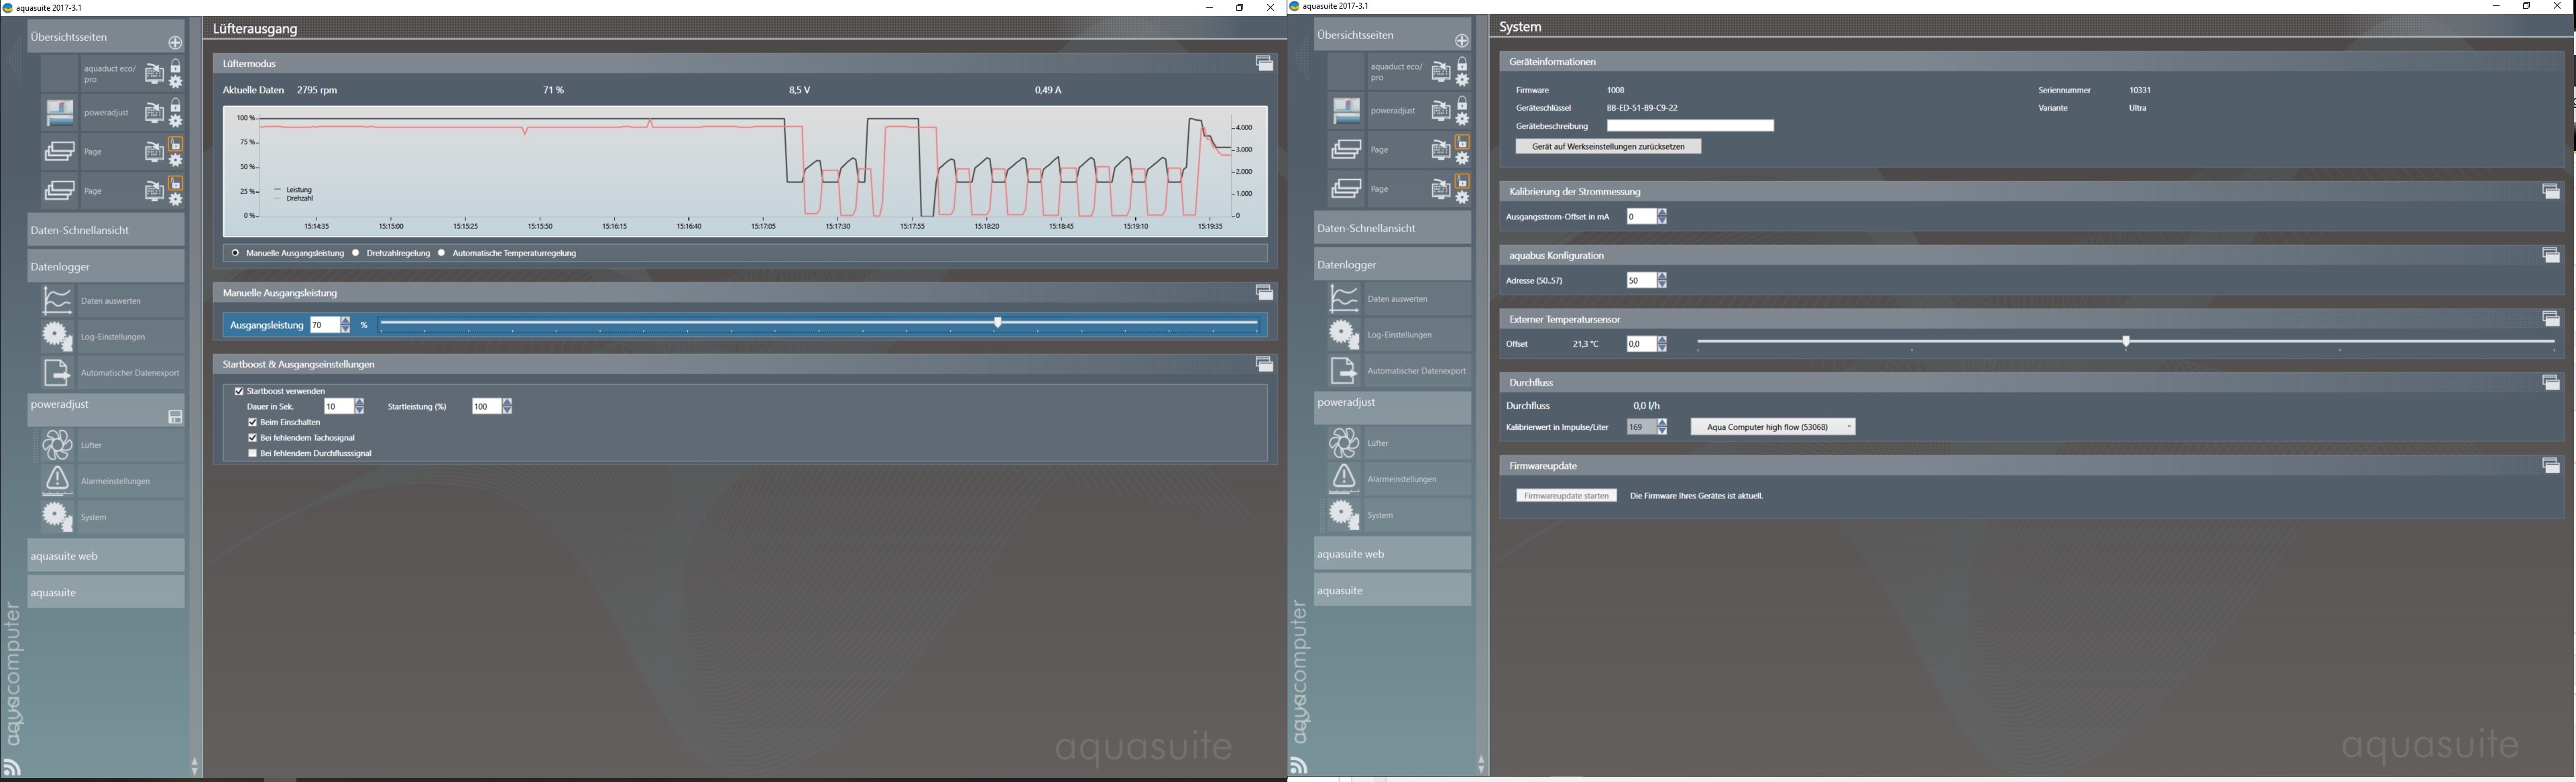Screen dimensions: 2576x782
Task: Add overview page with plus icon in left window
Action: tap(175, 42)
